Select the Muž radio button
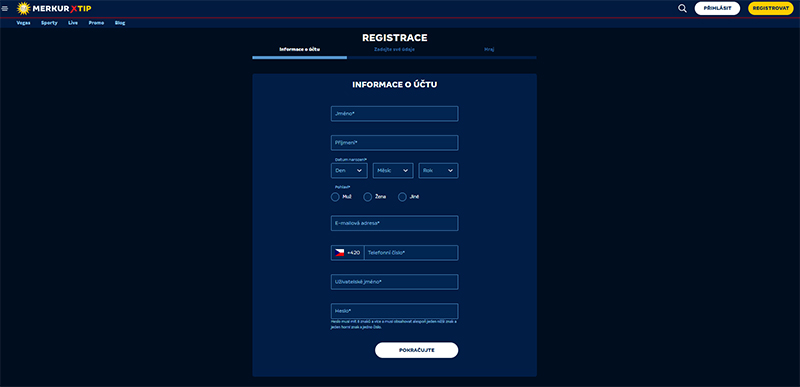This screenshot has width=800, height=387. [x=335, y=197]
